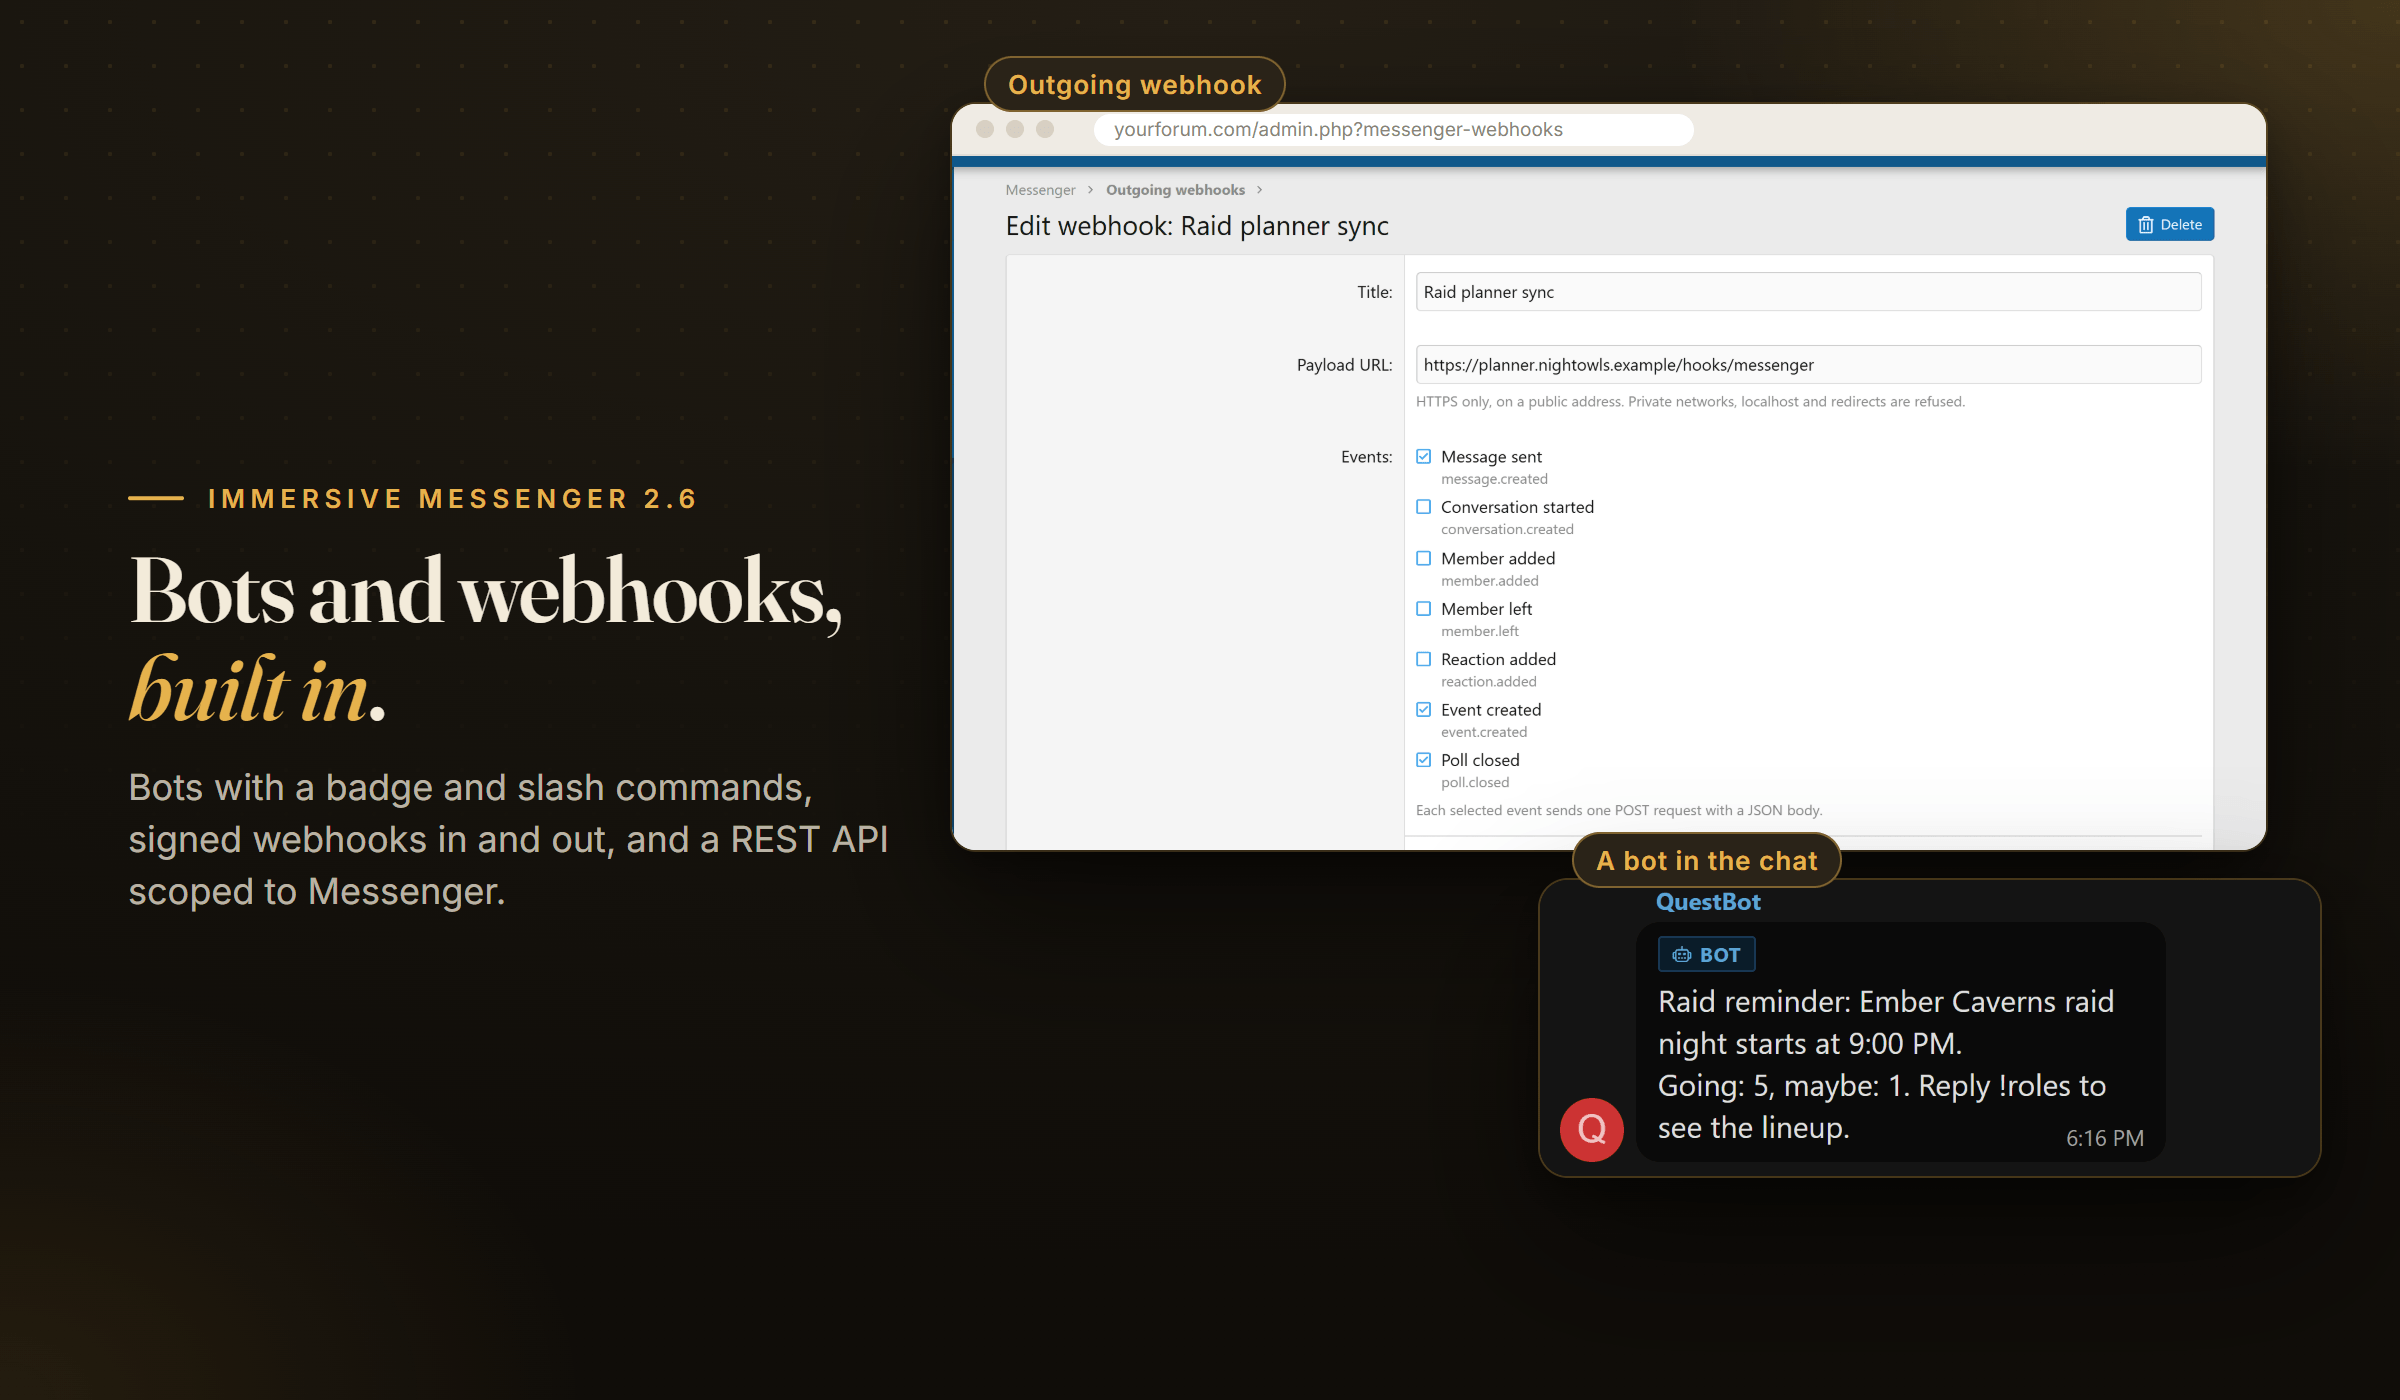The image size is (2400, 1400).
Task: Focus the Title input field
Action: (1808, 292)
